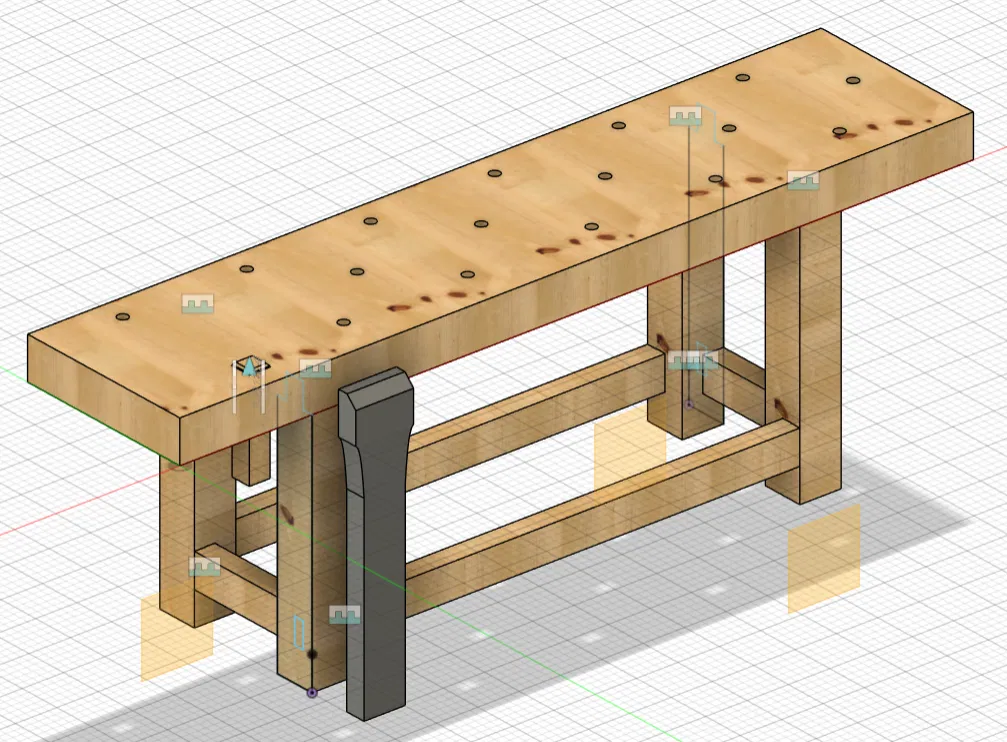Click the purple joint point on the rear leg
The image size is (1007, 742).
pyautogui.click(x=689, y=405)
